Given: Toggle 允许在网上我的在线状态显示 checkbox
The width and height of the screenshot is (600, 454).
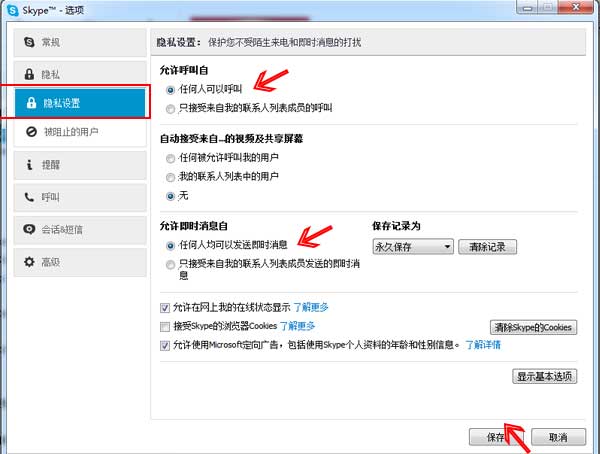Looking at the screenshot, I should pyautogui.click(x=165, y=308).
